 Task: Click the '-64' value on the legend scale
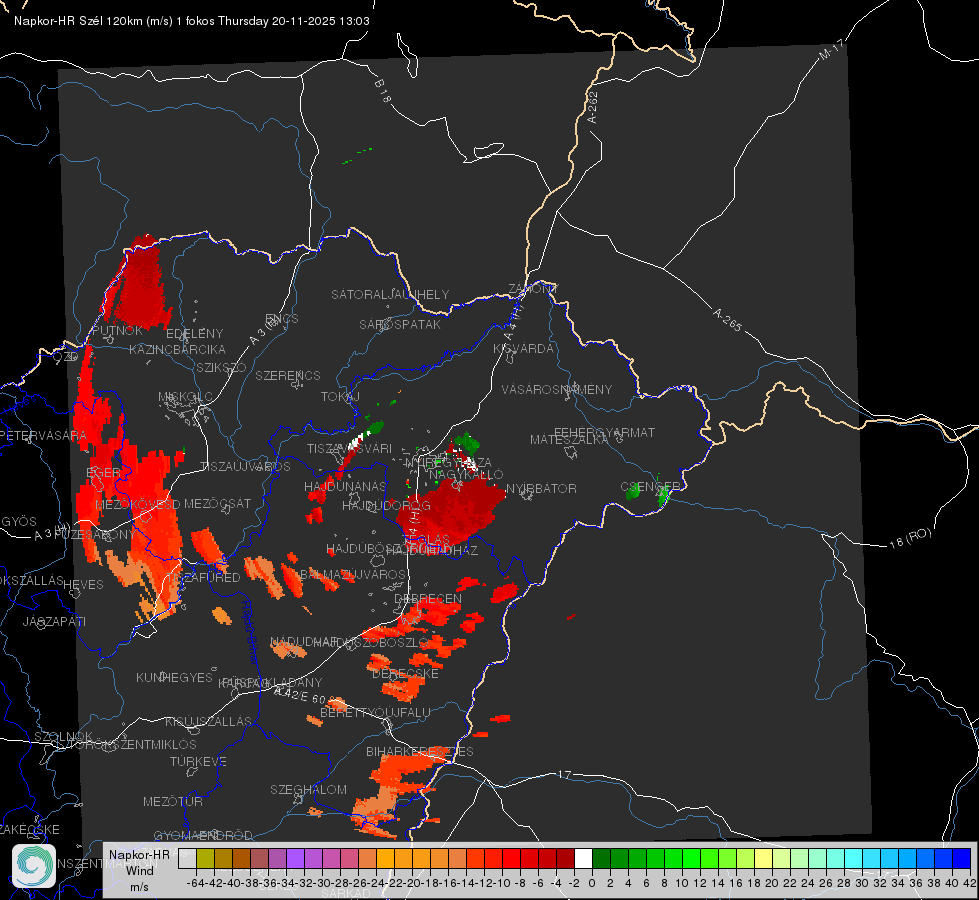195,883
